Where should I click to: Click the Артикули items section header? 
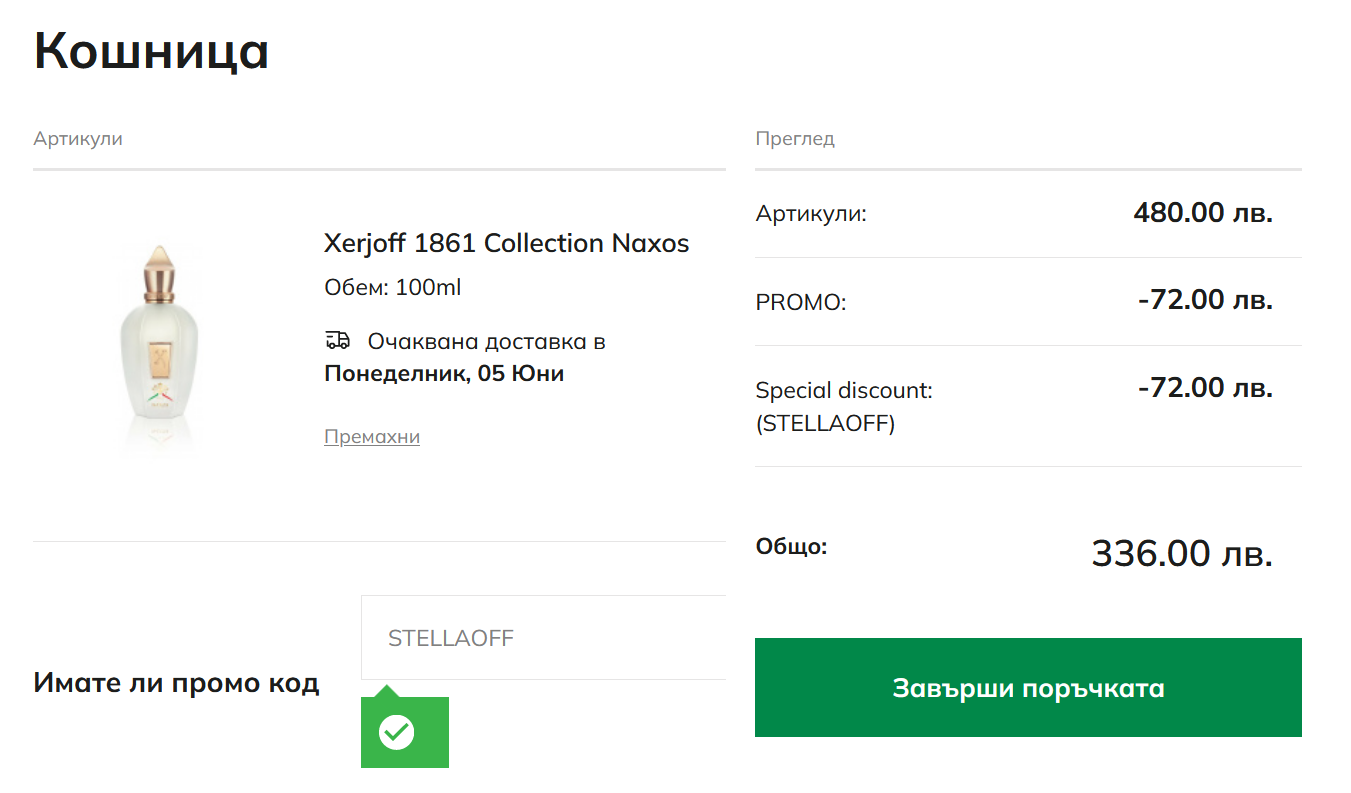[x=77, y=139]
